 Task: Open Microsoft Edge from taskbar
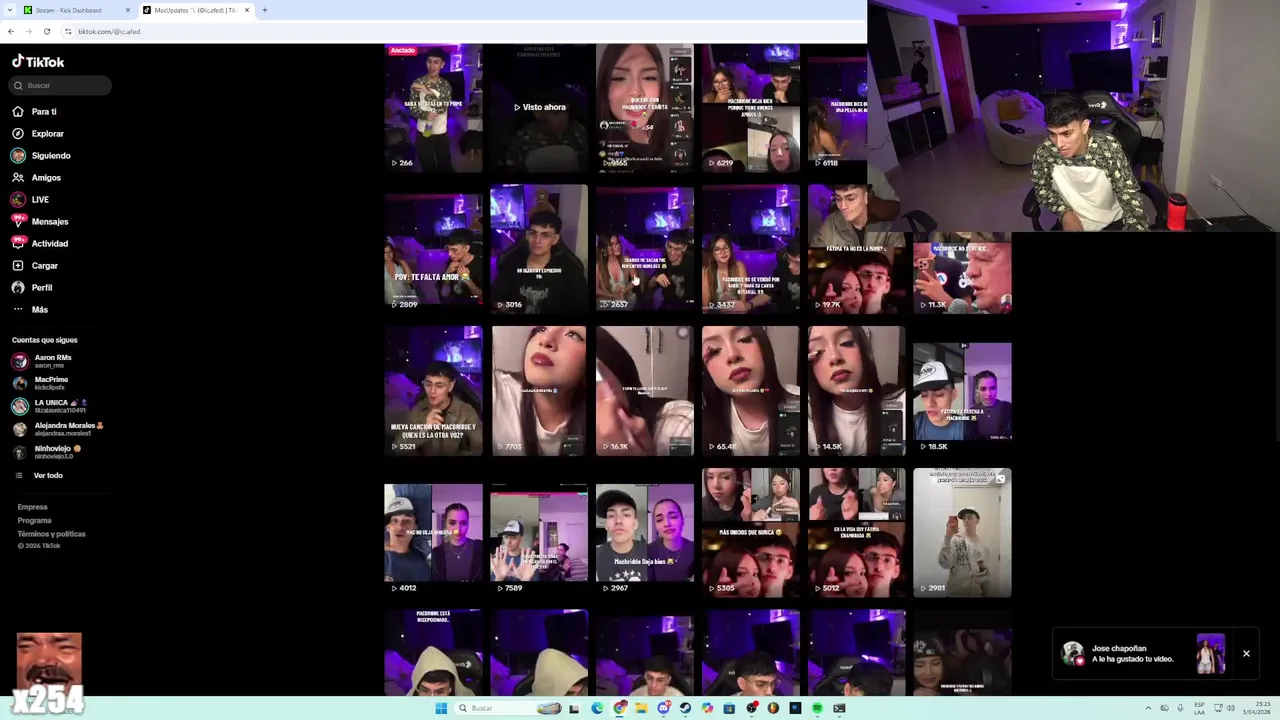597,708
